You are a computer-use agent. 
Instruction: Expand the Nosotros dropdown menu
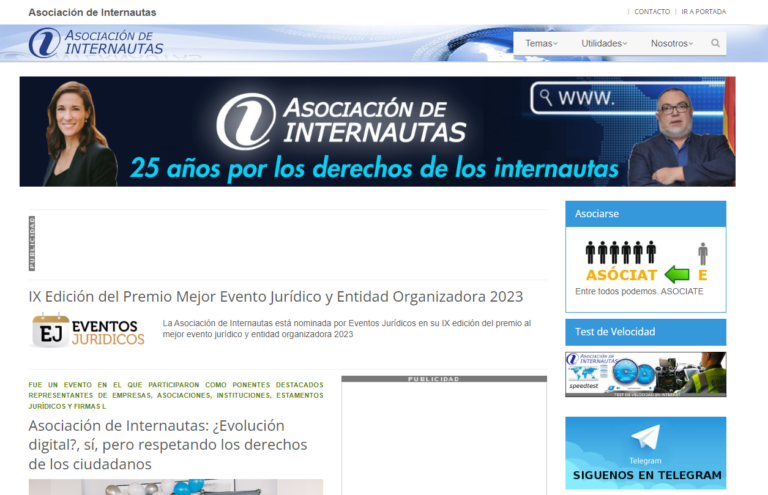tap(671, 44)
